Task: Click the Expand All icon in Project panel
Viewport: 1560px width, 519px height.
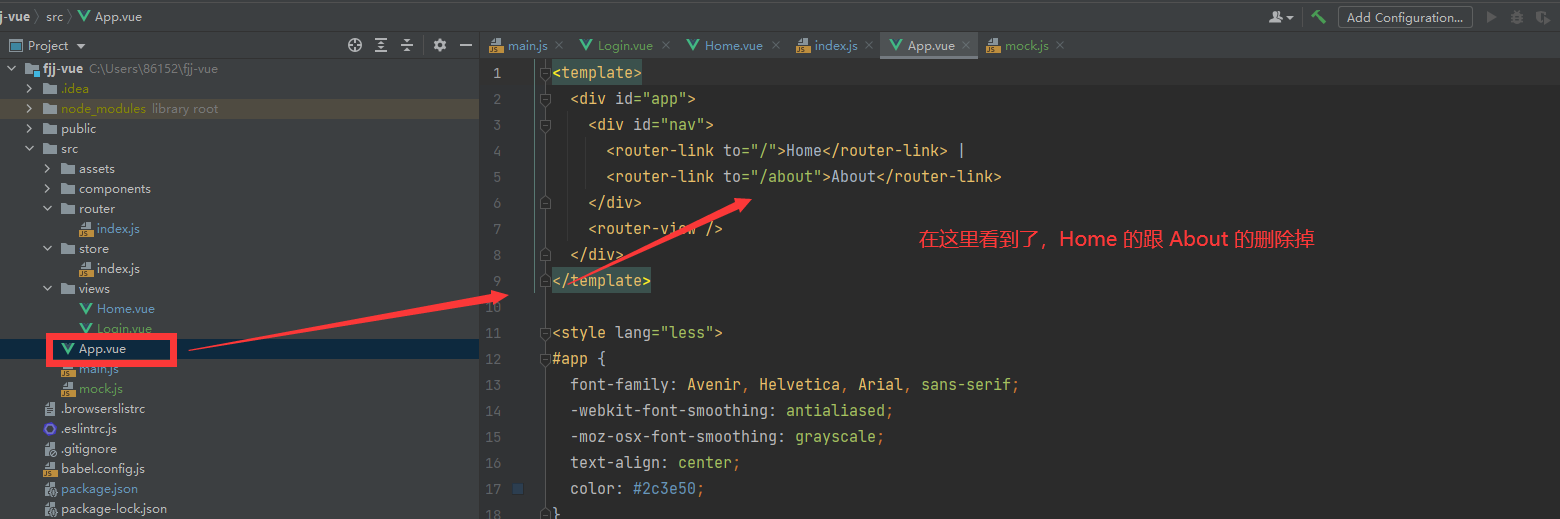Action: [x=381, y=45]
